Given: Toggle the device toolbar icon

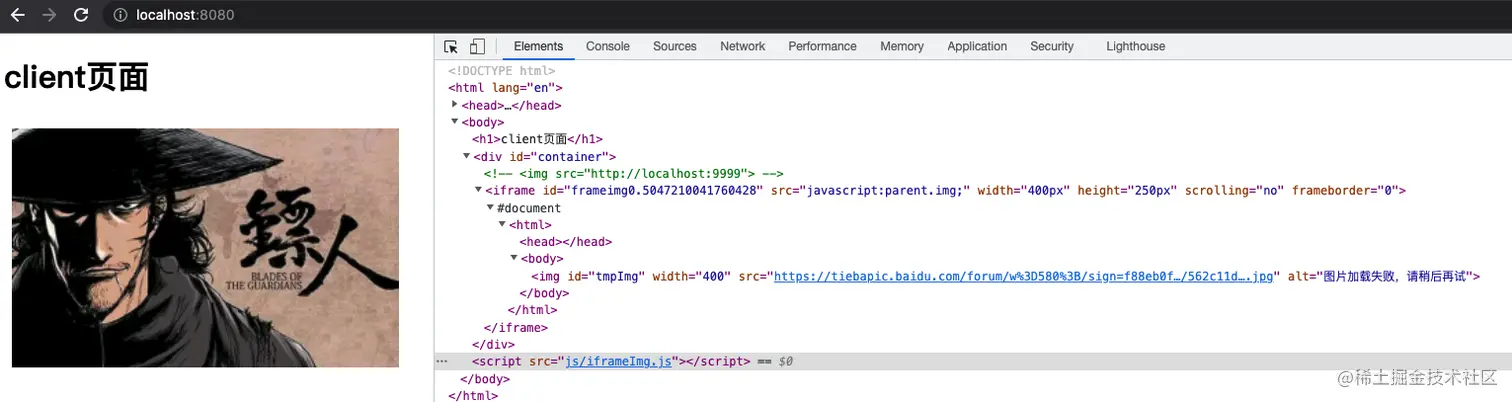Looking at the screenshot, I should pyautogui.click(x=477, y=46).
